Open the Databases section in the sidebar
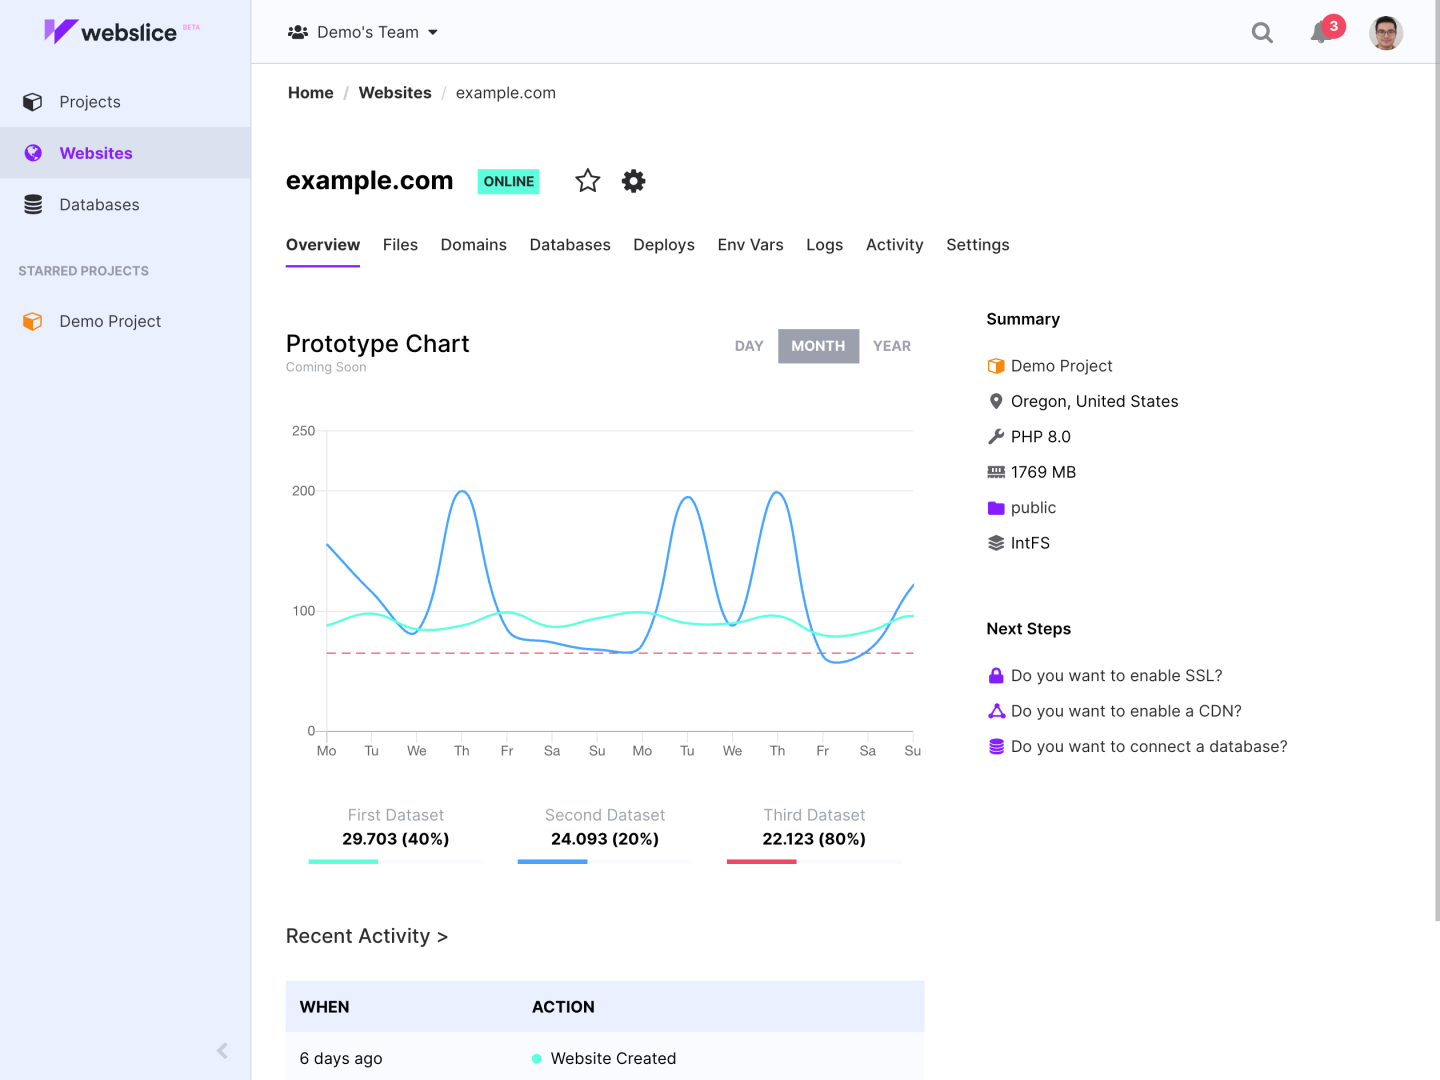1440x1080 pixels. tap(99, 204)
